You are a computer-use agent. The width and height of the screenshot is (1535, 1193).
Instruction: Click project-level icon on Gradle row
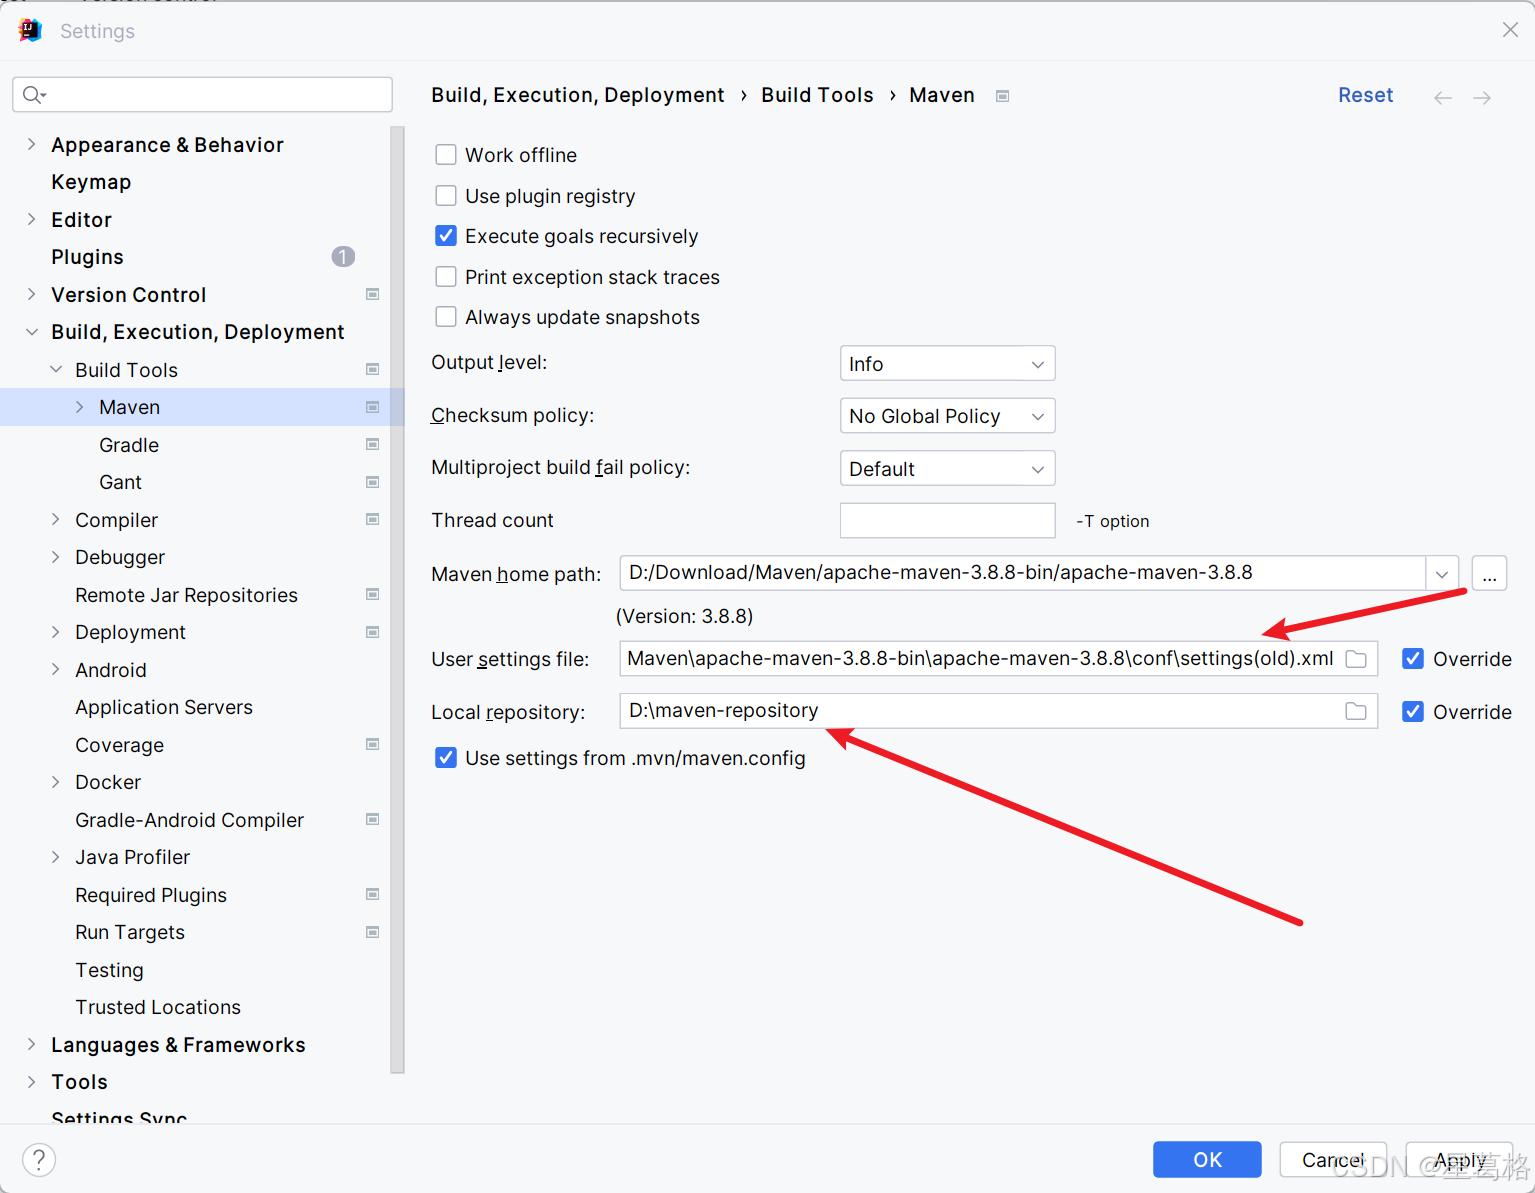pos(373,444)
